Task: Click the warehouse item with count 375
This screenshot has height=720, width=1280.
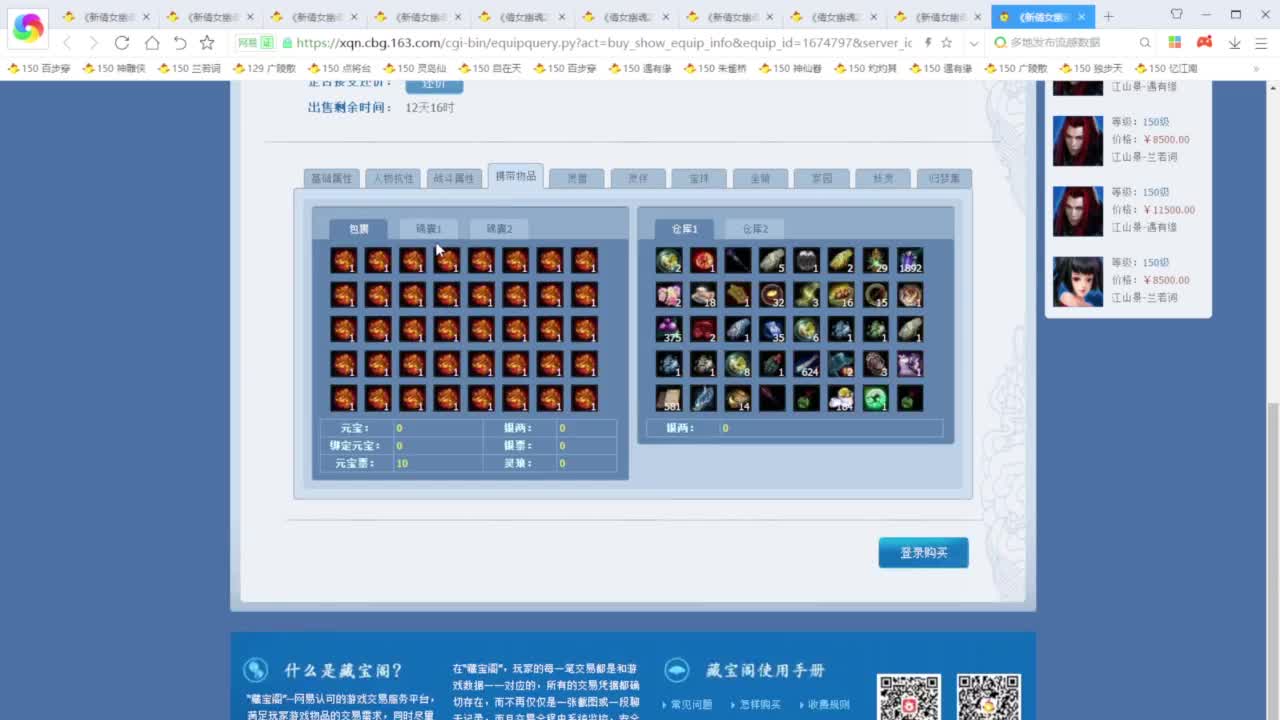Action: coord(669,330)
